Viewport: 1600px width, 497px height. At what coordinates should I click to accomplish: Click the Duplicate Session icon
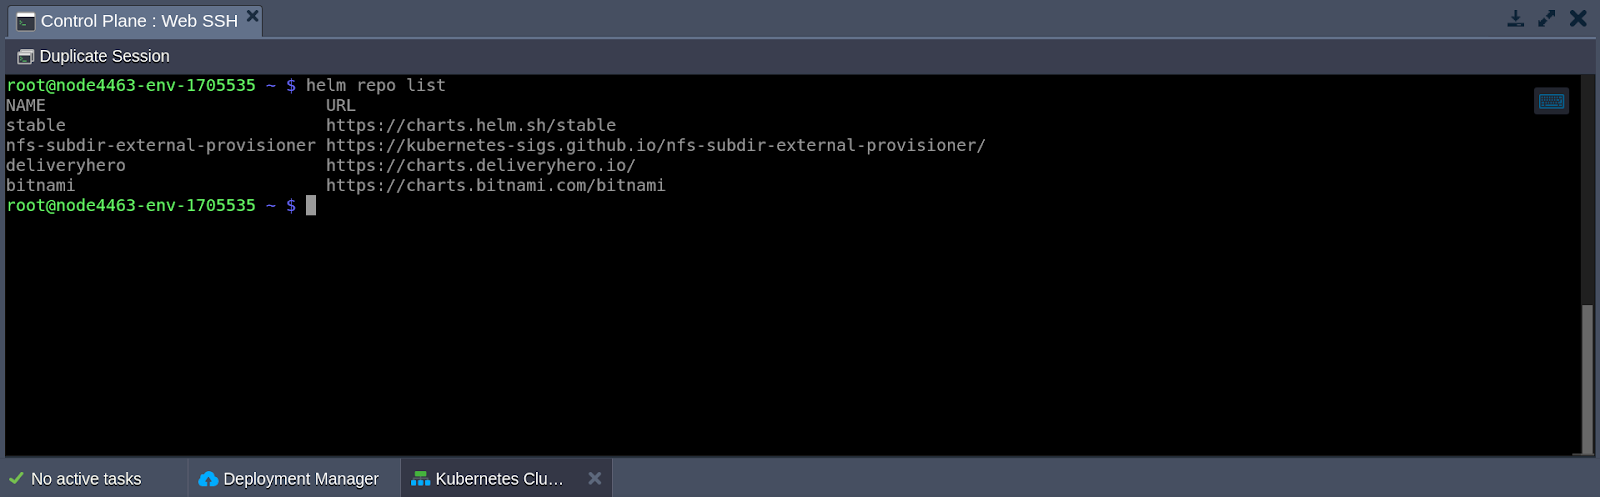point(25,57)
